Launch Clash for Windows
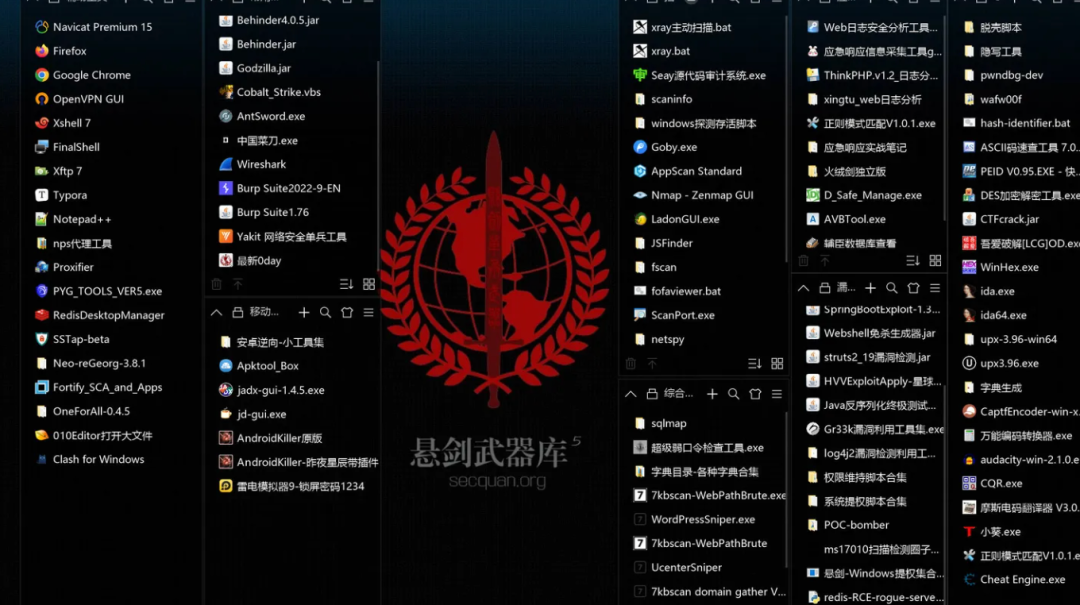The image size is (1080, 605). point(90,460)
